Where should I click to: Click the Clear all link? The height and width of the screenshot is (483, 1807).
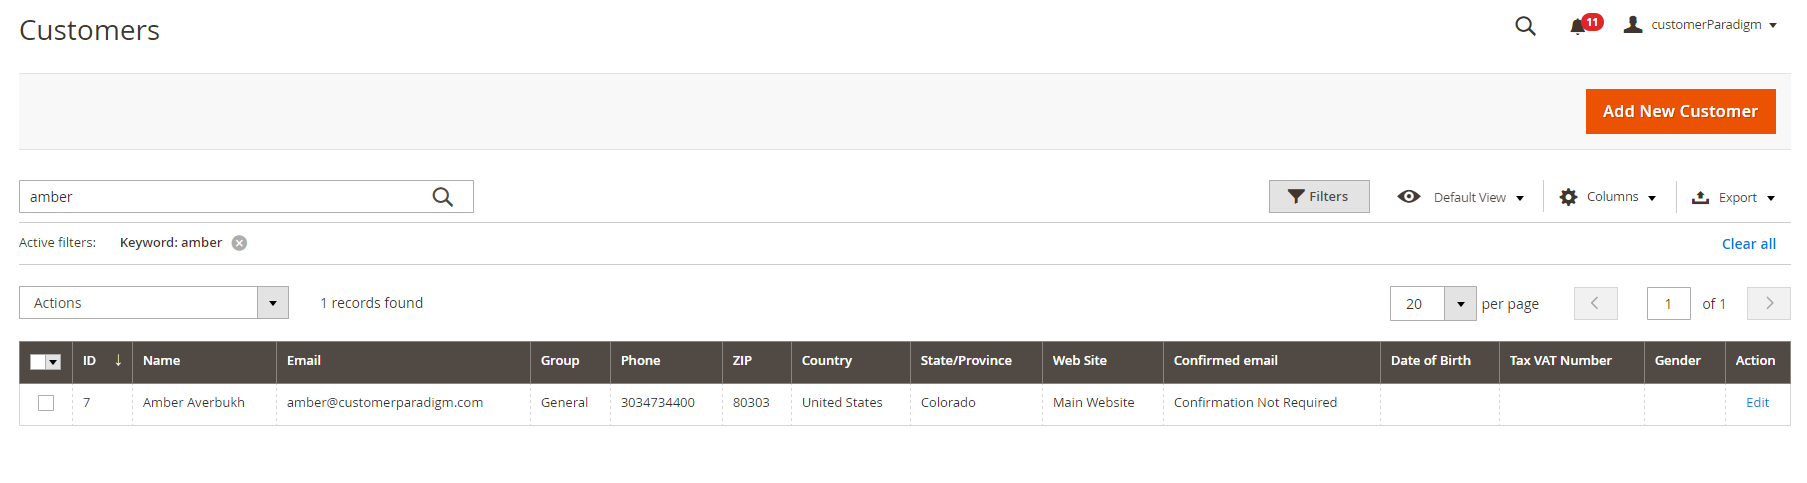pyautogui.click(x=1748, y=244)
